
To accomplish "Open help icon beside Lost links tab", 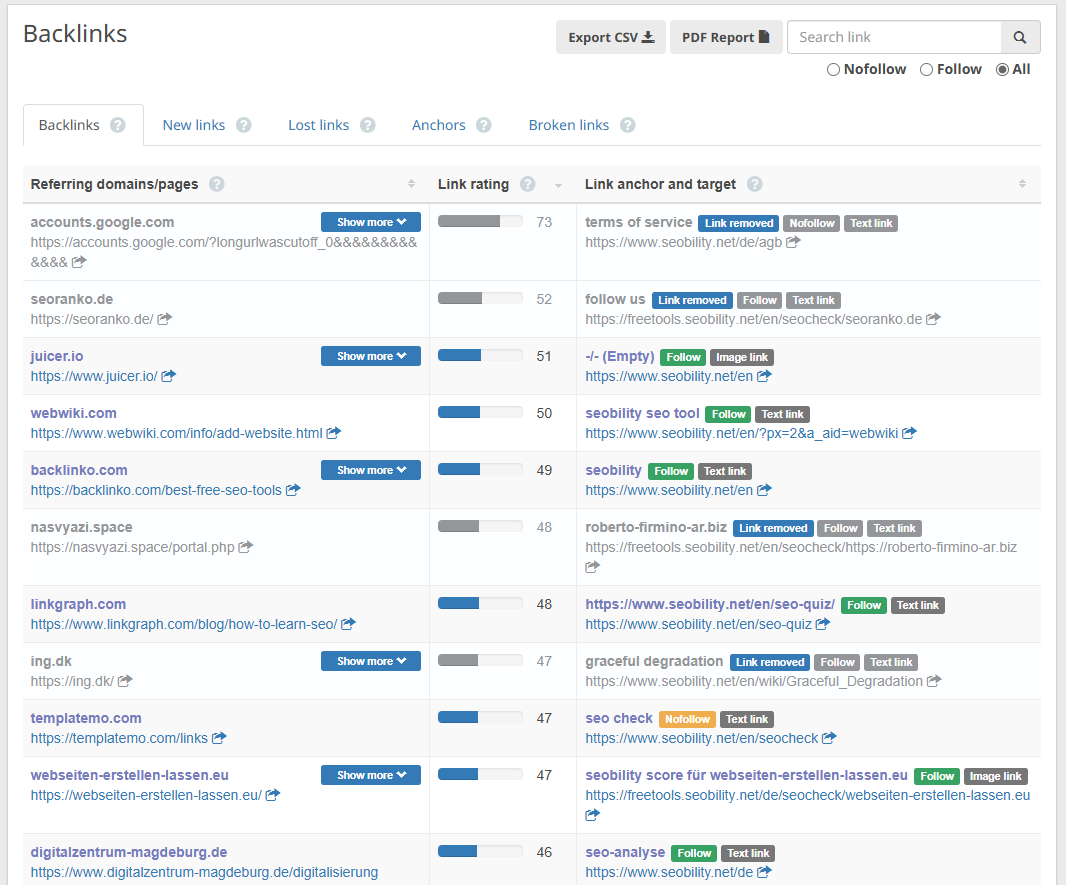I will (x=368, y=125).
